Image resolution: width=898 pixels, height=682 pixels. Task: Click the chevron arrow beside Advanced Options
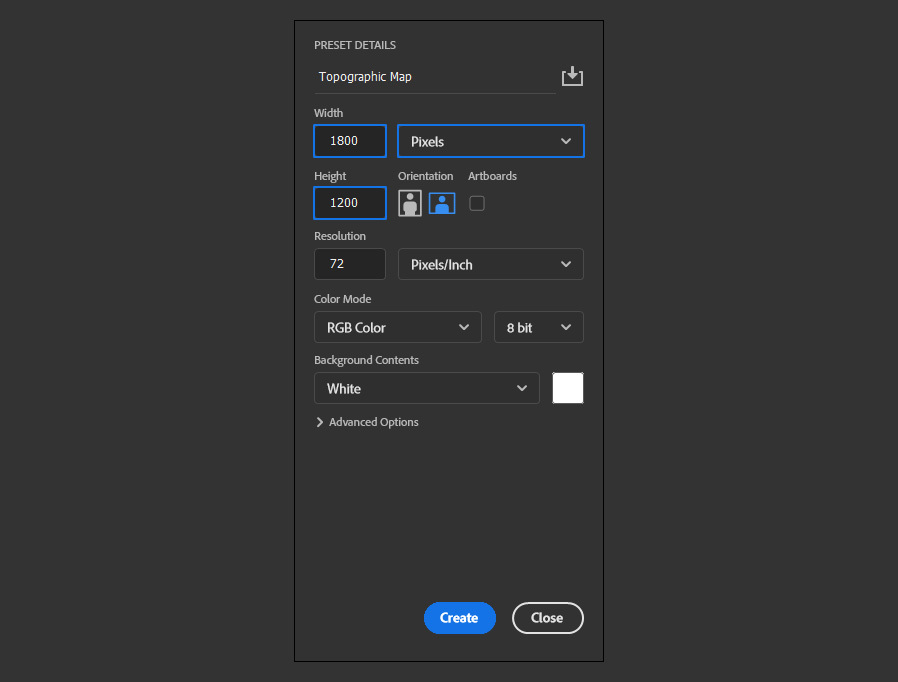(320, 422)
